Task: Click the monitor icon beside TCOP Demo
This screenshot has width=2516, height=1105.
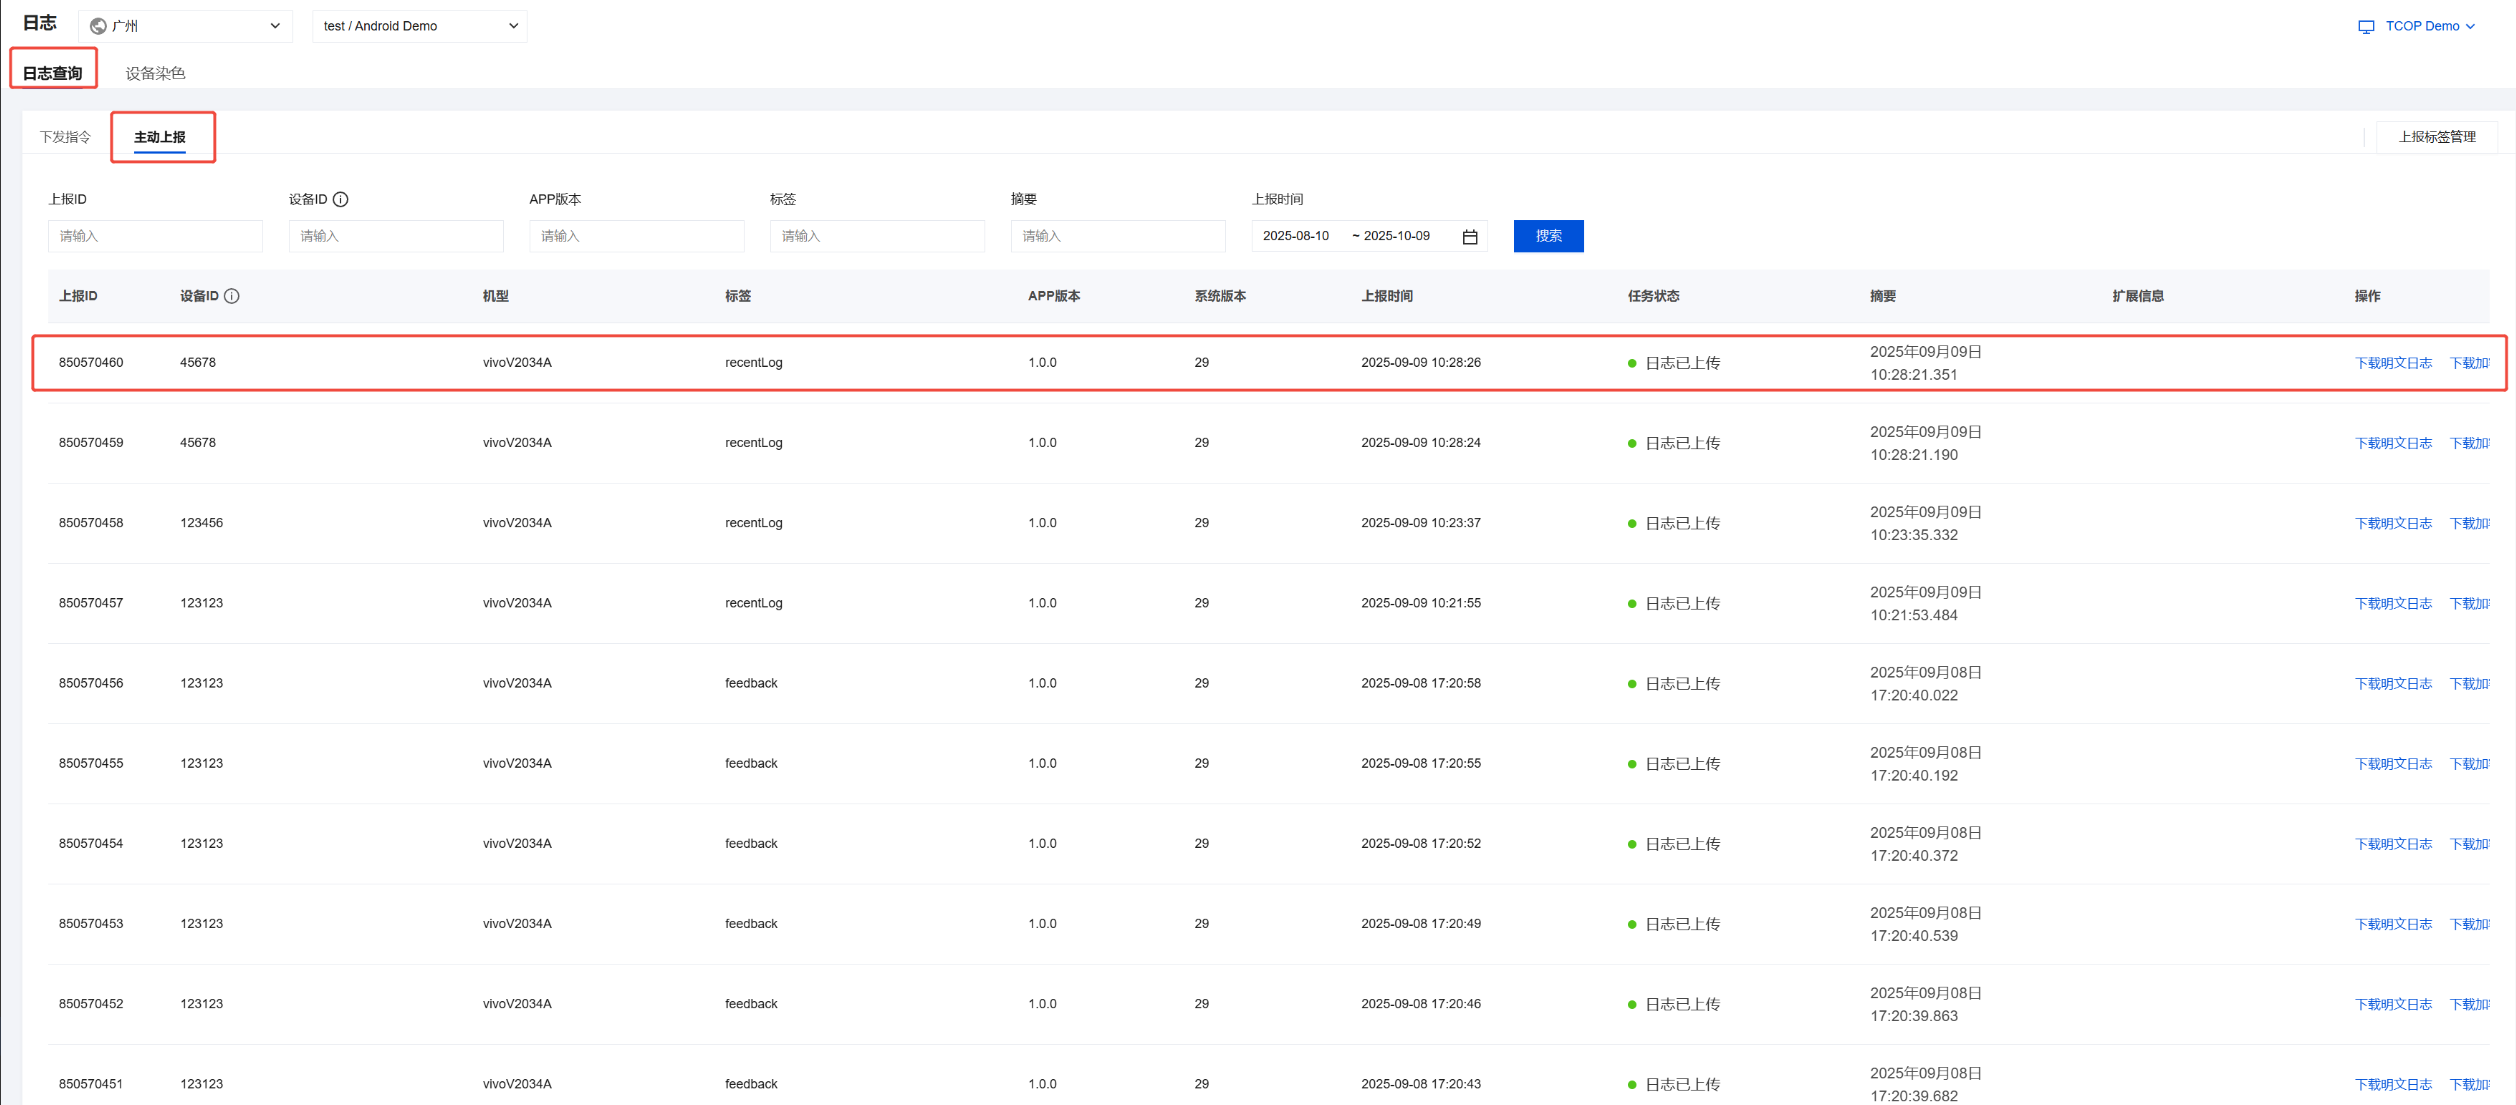Action: (2365, 27)
